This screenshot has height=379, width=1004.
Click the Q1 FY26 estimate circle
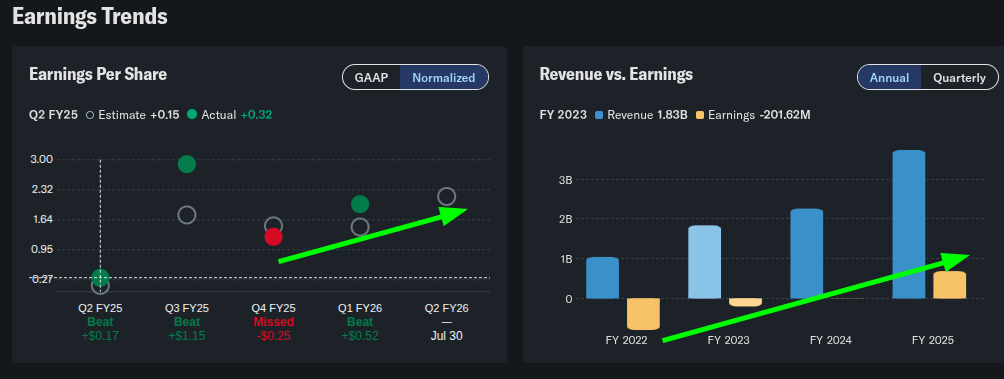click(x=360, y=227)
